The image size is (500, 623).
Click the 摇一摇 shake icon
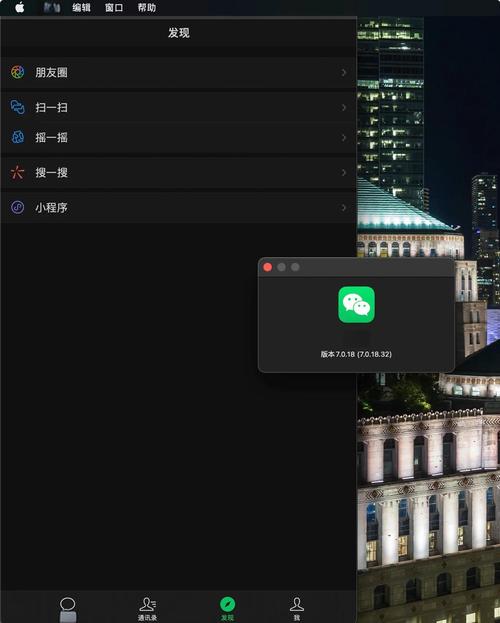pos(17,137)
